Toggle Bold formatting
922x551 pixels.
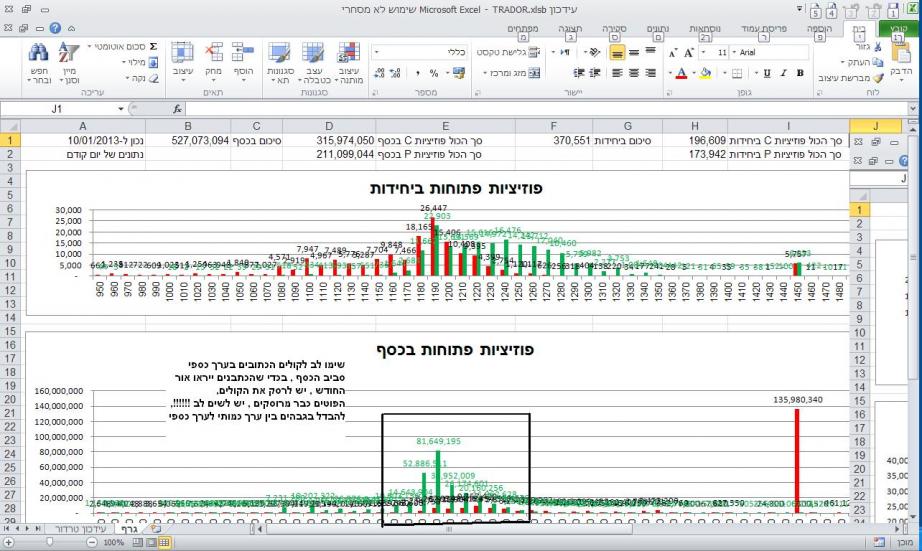[x=798, y=74]
